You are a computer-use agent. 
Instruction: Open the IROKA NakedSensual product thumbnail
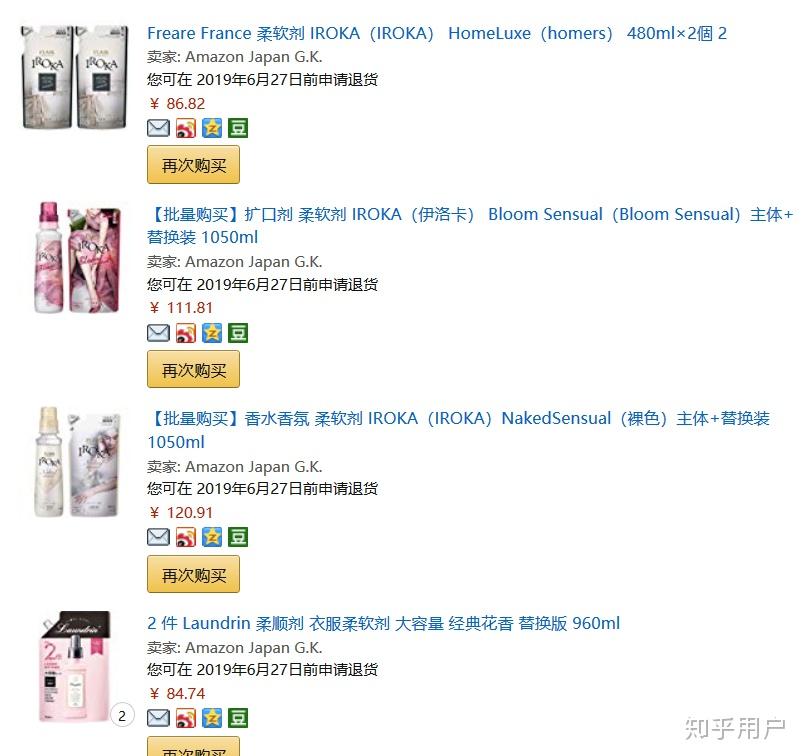77,462
